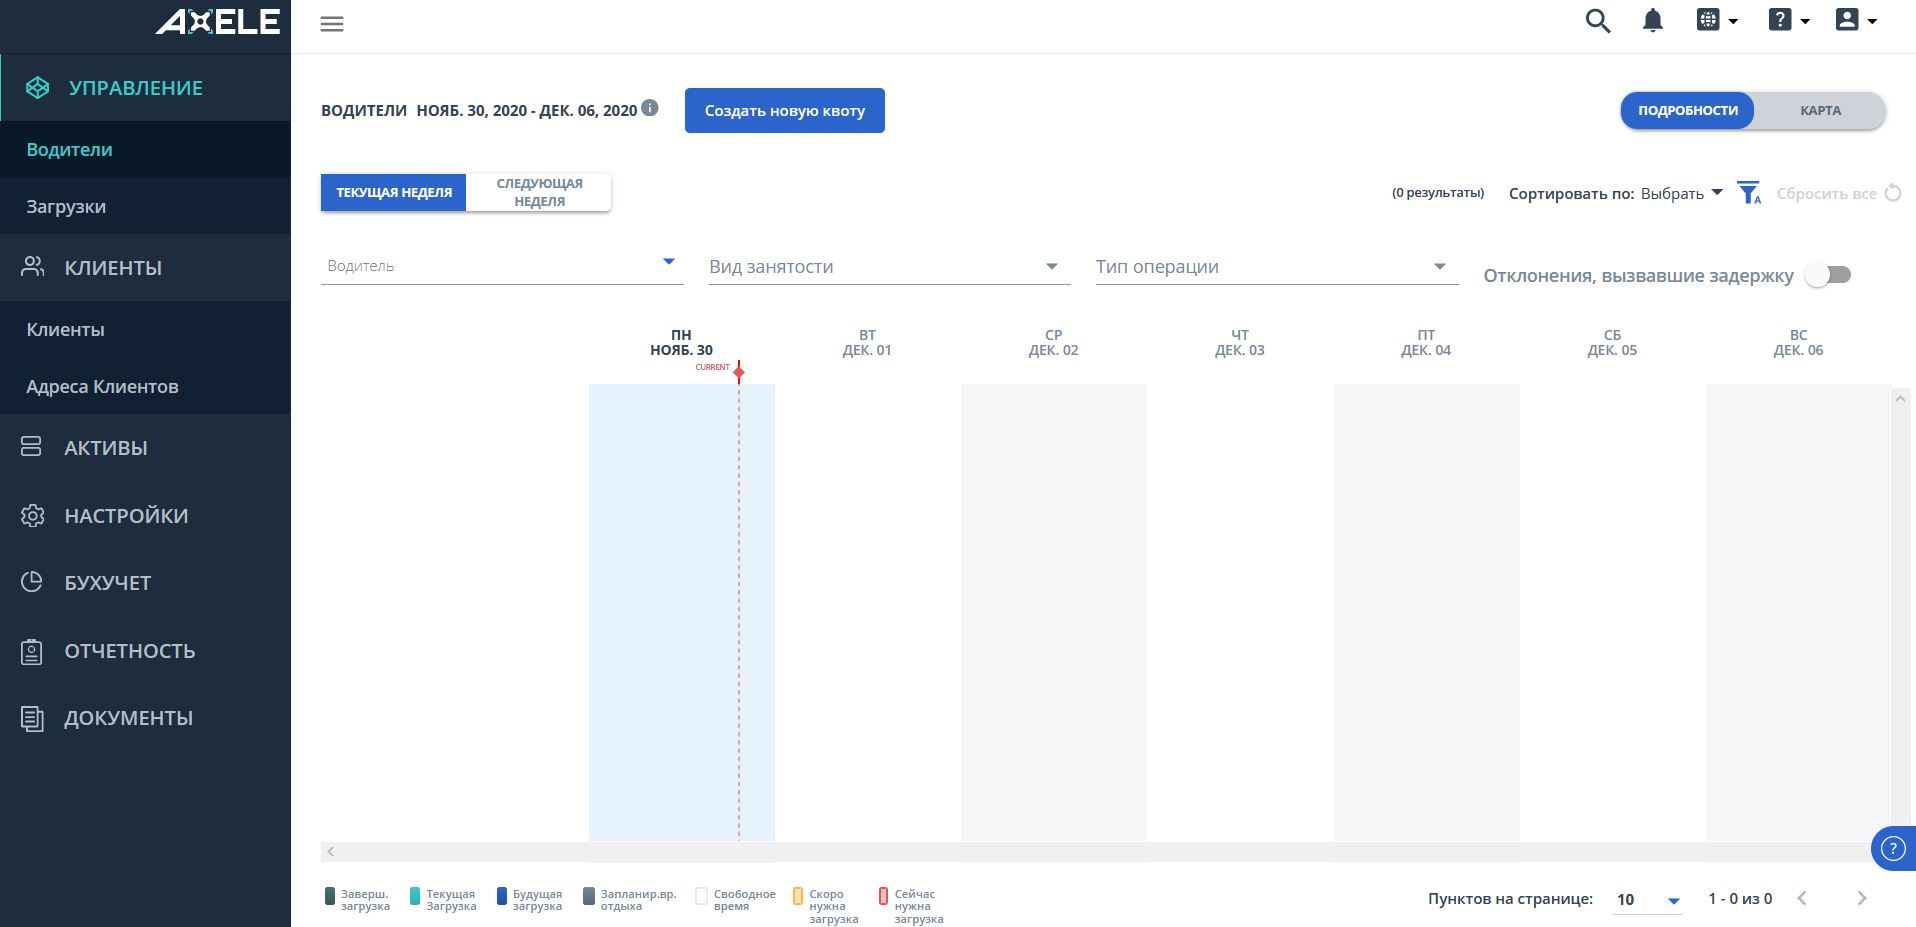
Task: Open the language globe dropdown
Action: [1717, 20]
